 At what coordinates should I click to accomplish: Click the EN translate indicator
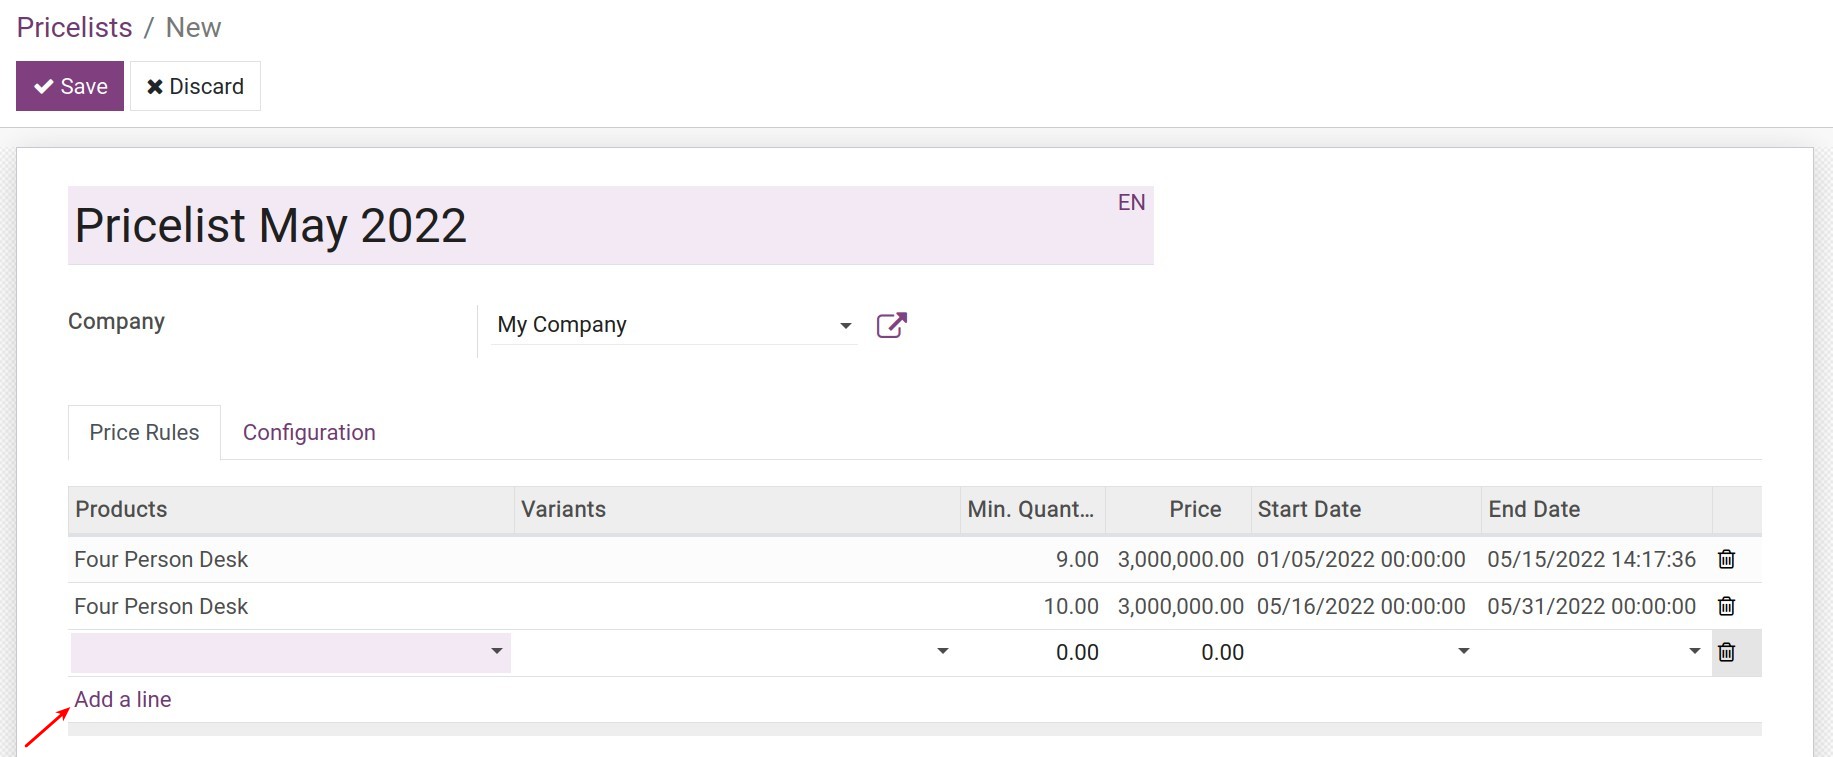(1131, 202)
